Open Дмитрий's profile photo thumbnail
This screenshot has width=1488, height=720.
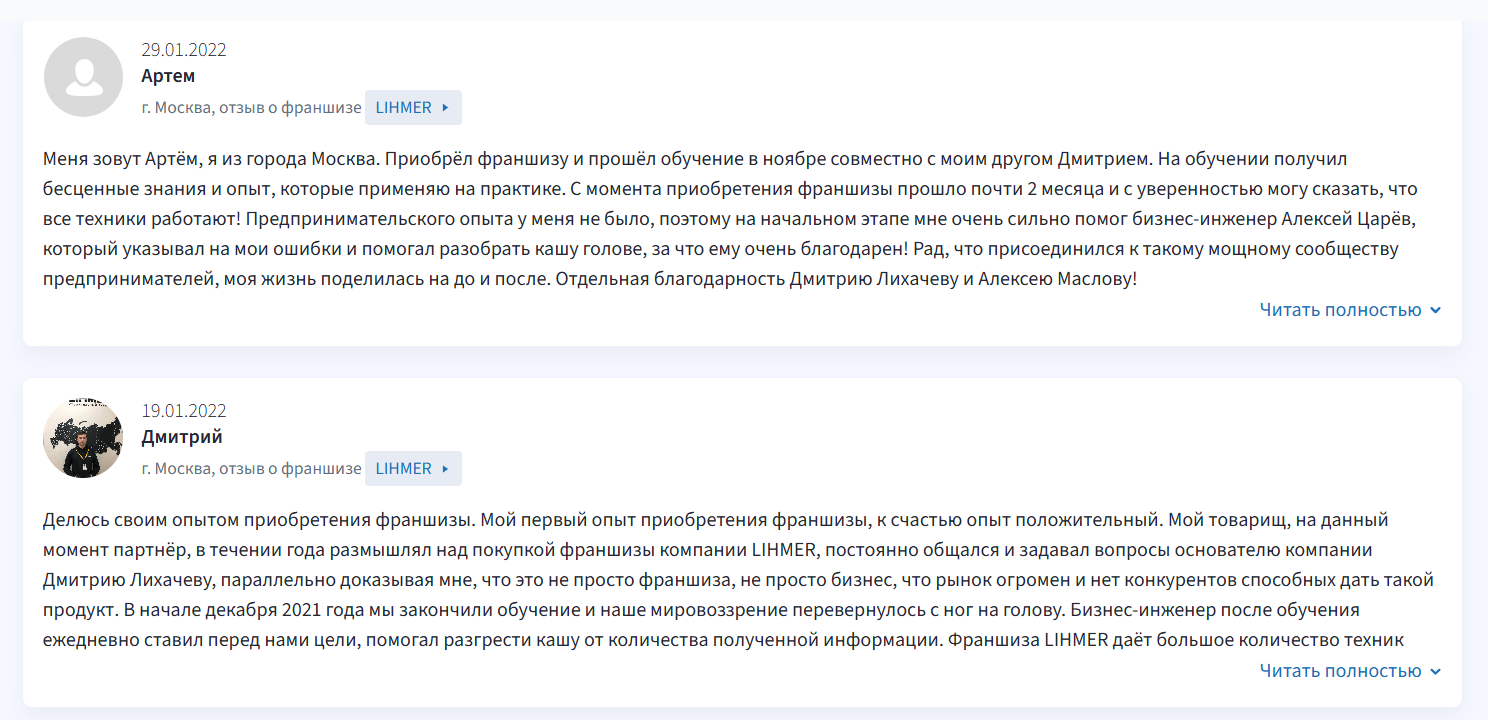(x=84, y=438)
